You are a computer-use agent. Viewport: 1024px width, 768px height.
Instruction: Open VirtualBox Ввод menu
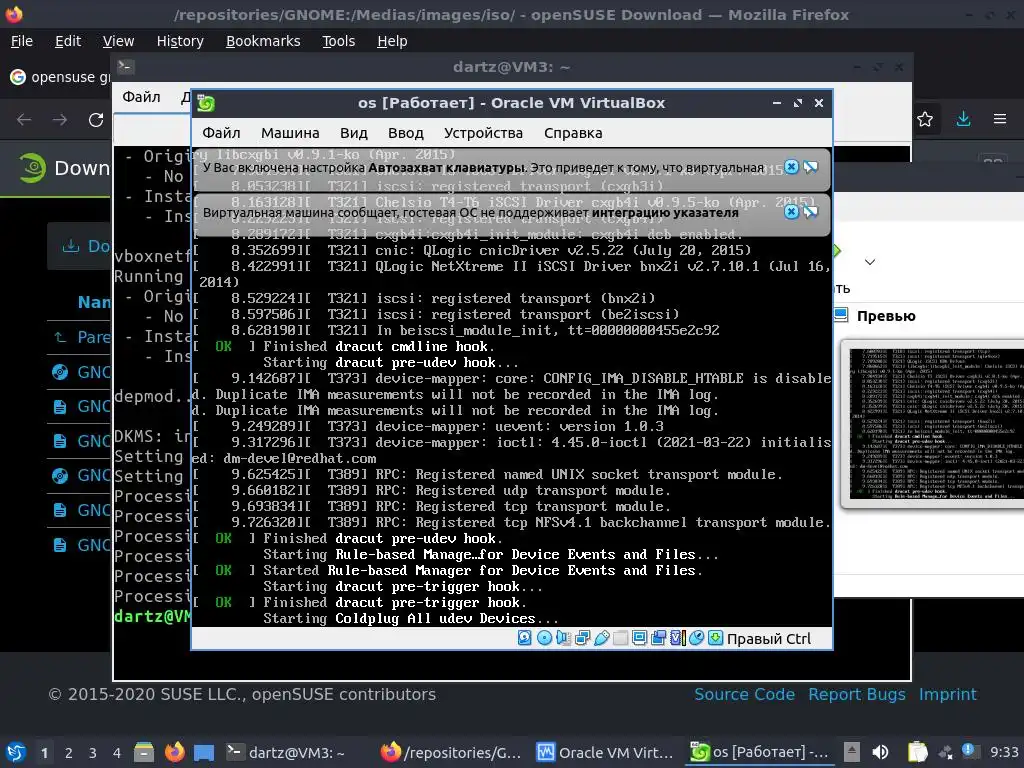click(x=406, y=133)
